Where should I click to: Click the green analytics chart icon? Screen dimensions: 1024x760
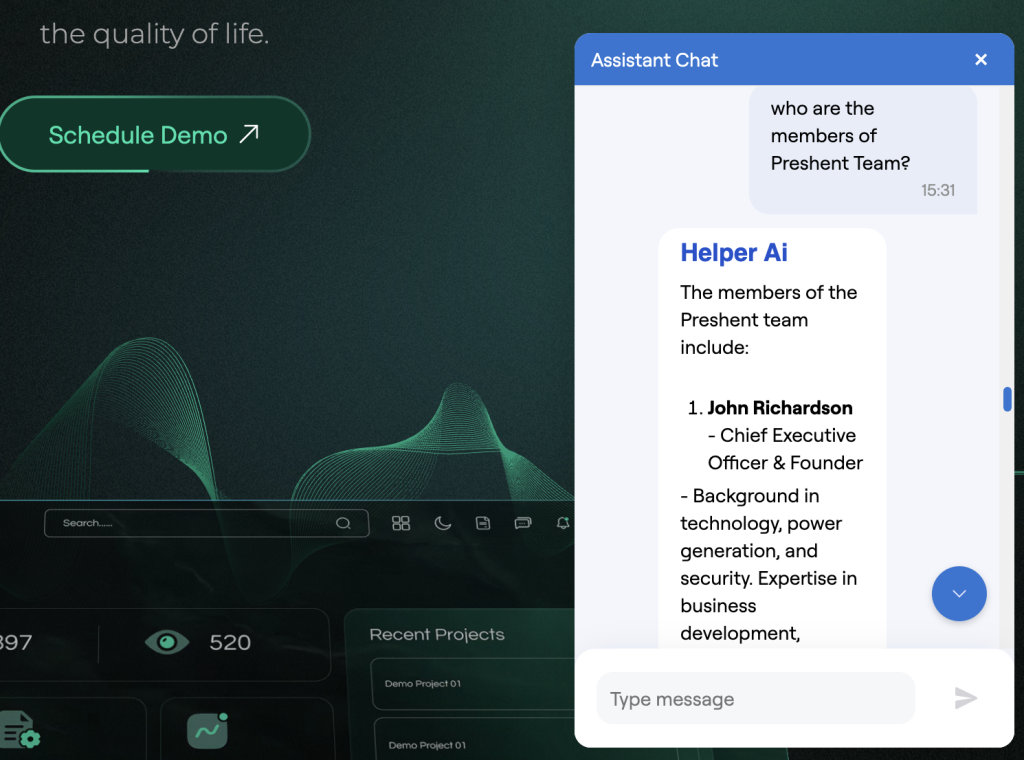coord(208,731)
